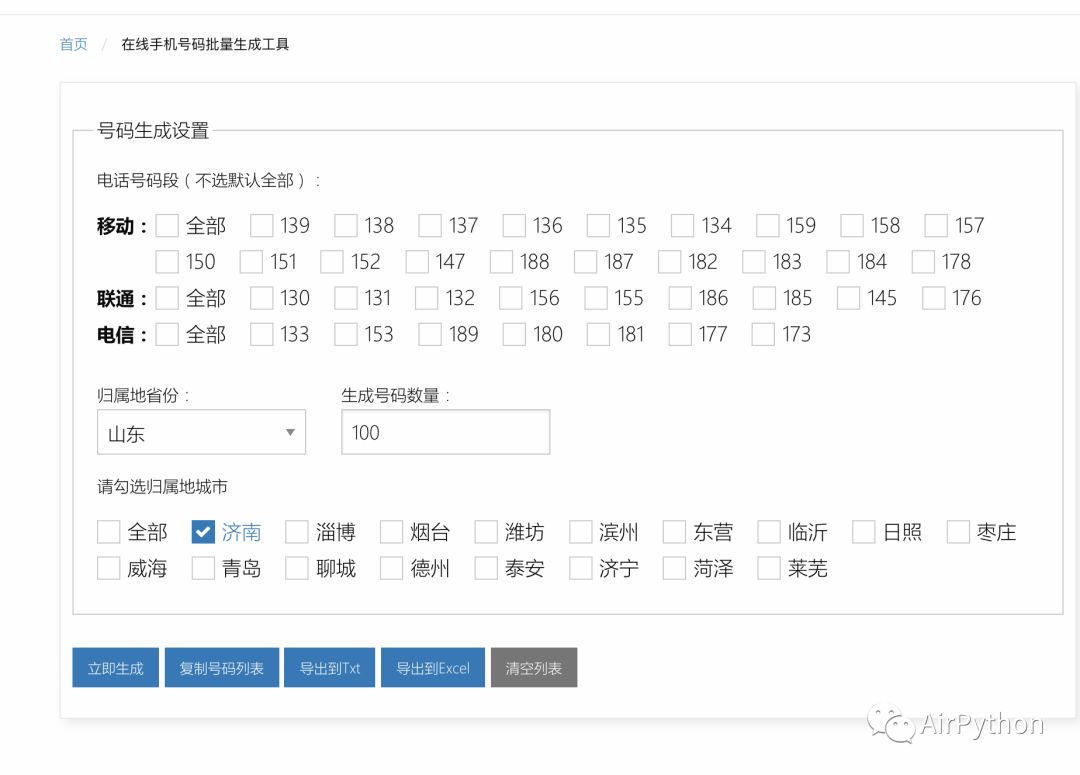Select the 132 segment checkbox

point(426,298)
